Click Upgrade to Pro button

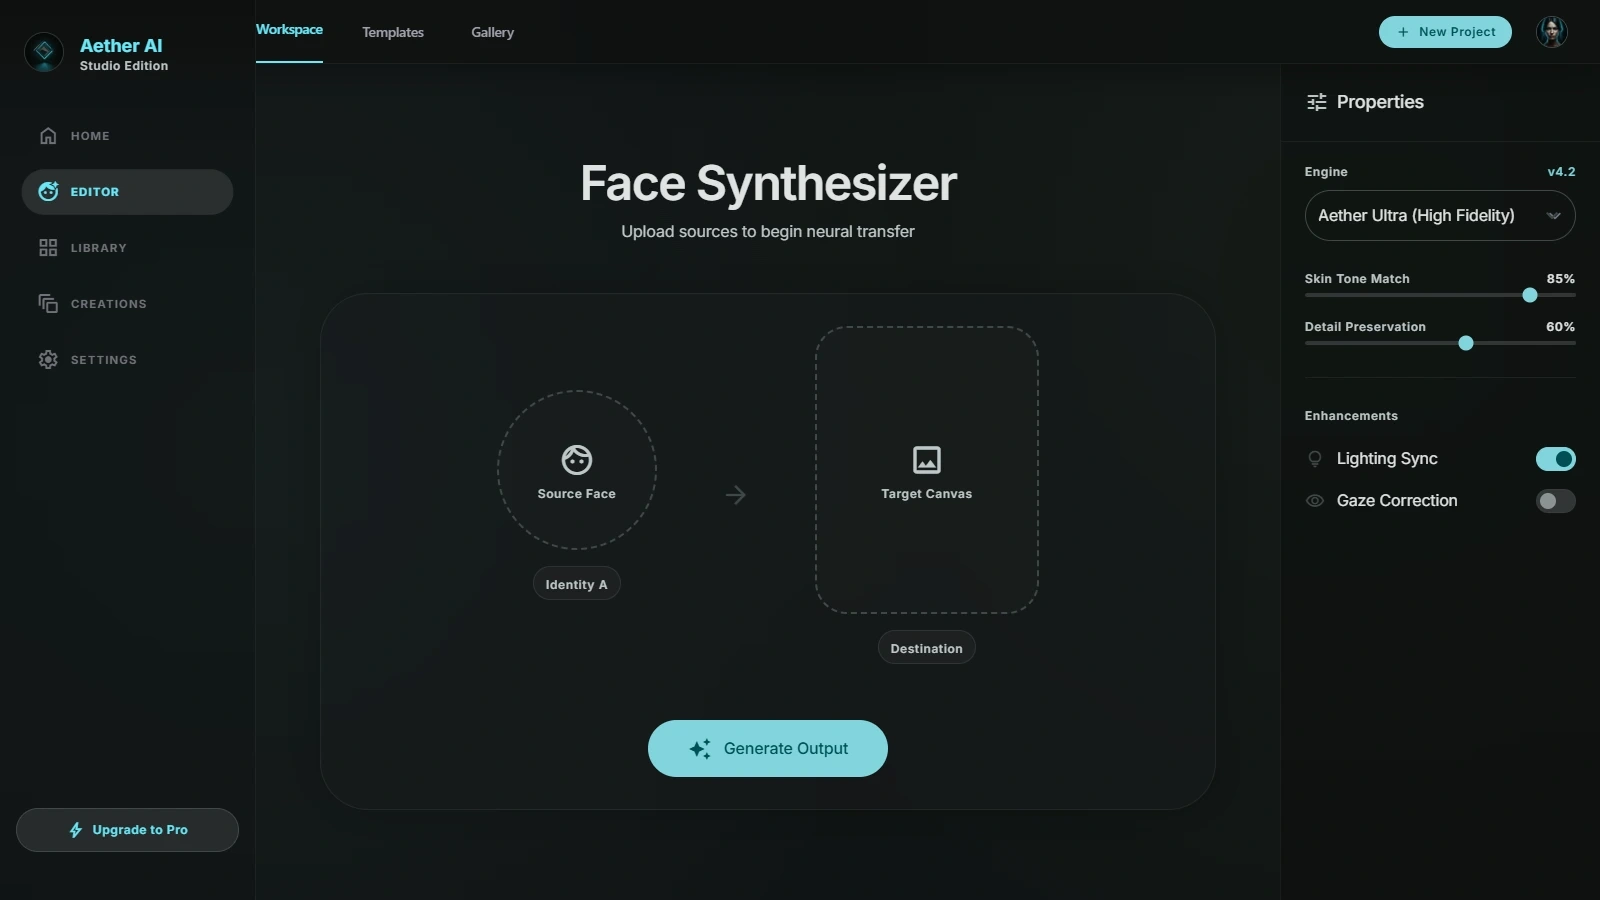[127, 830]
